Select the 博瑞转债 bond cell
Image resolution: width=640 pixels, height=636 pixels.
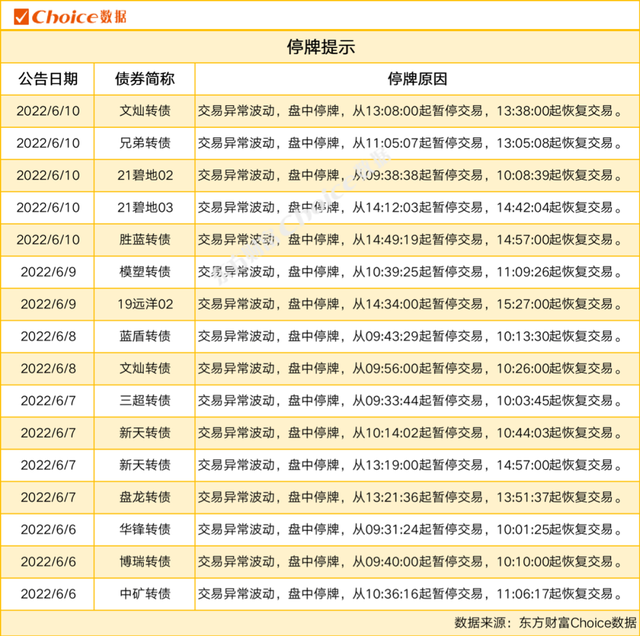pyautogui.click(x=145, y=561)
